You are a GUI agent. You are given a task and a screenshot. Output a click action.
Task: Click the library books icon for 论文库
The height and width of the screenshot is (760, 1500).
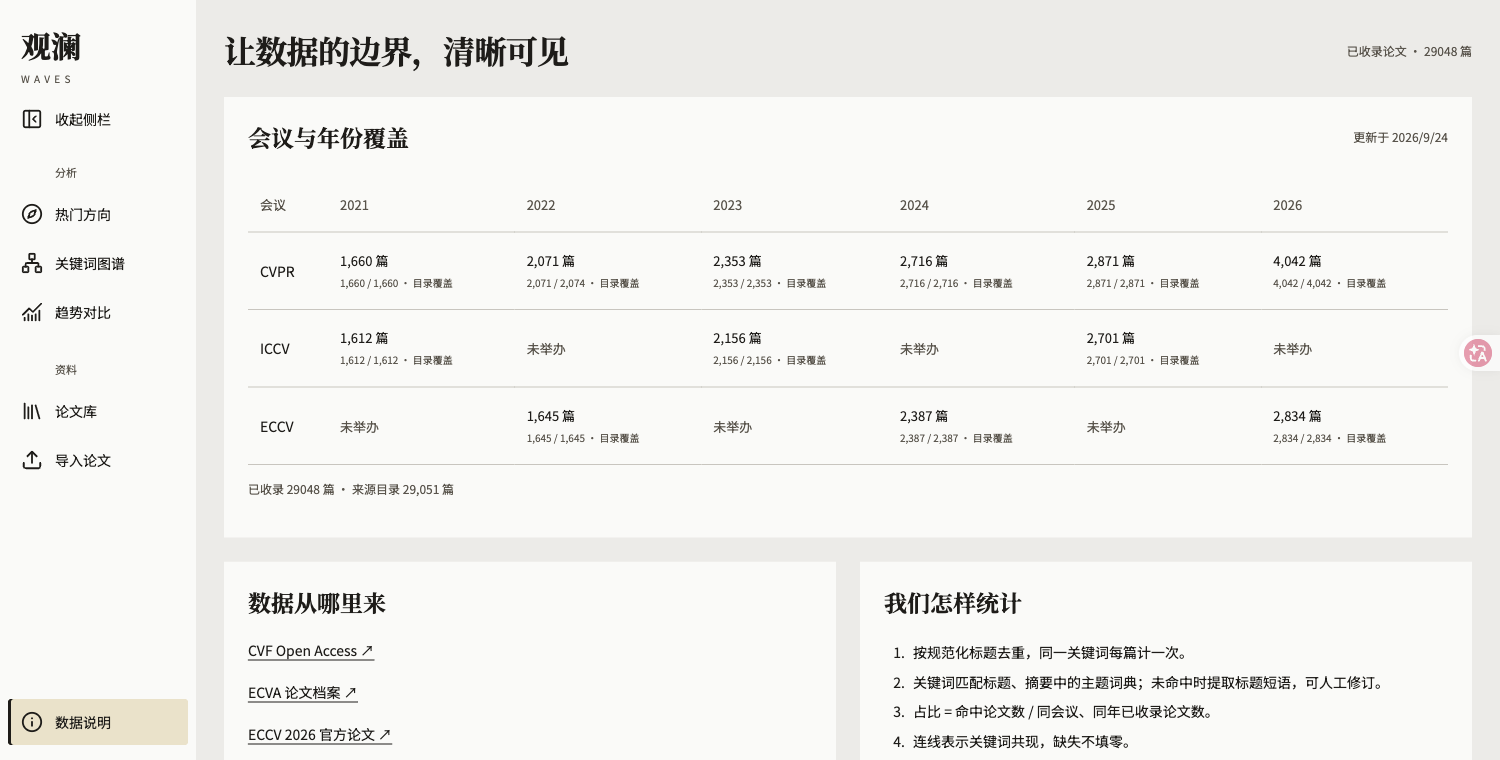tap(32, 411)
